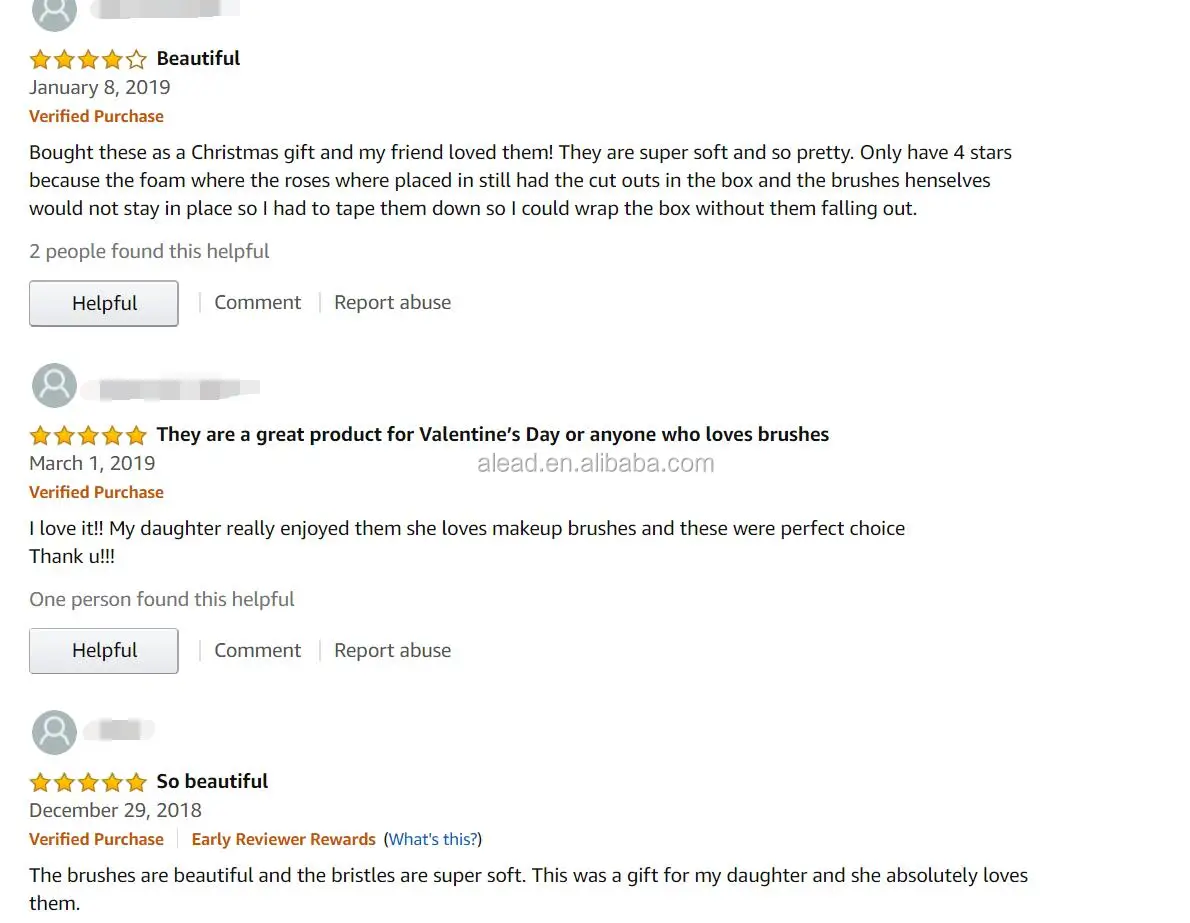
Task: Click the five-star rating of the So beautiful review
Action: 88,782
